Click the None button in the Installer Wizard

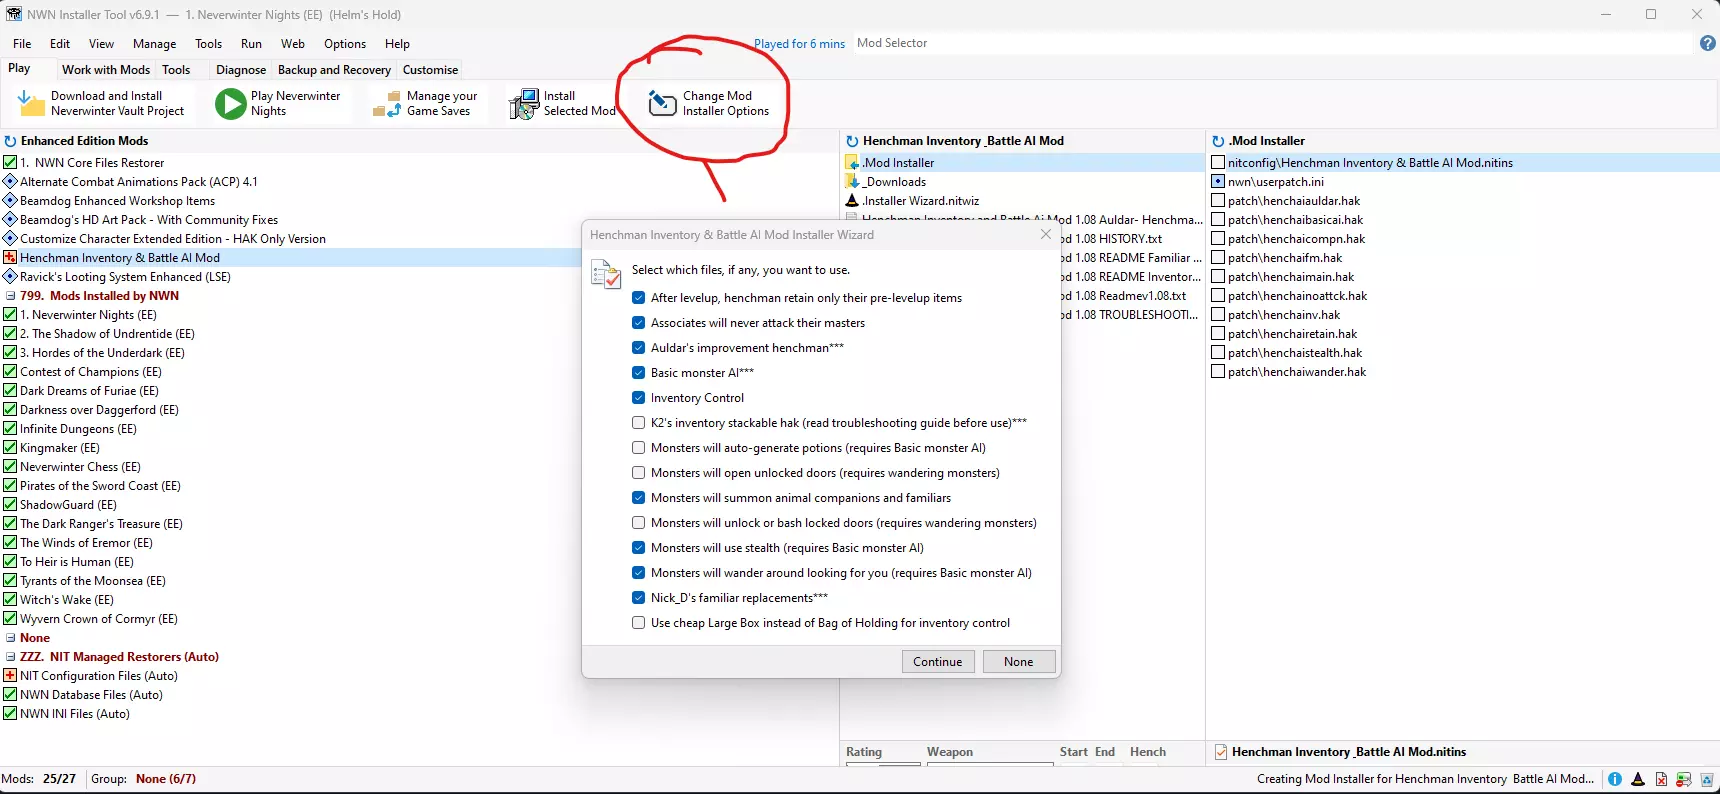(1019, 662)
